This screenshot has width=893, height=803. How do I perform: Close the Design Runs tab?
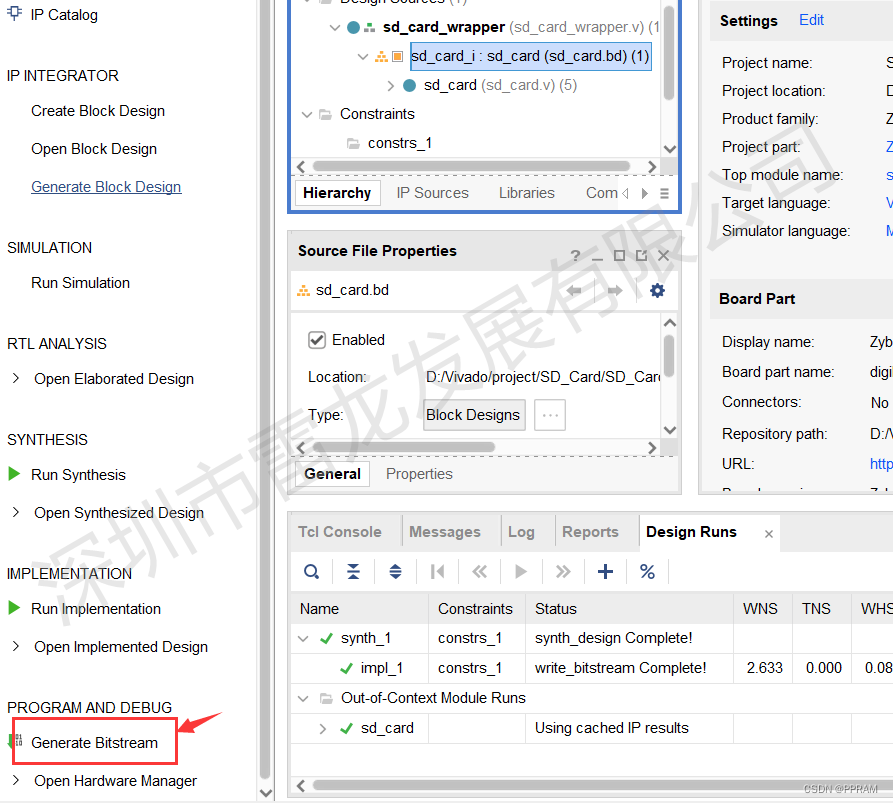coord(769,534)
